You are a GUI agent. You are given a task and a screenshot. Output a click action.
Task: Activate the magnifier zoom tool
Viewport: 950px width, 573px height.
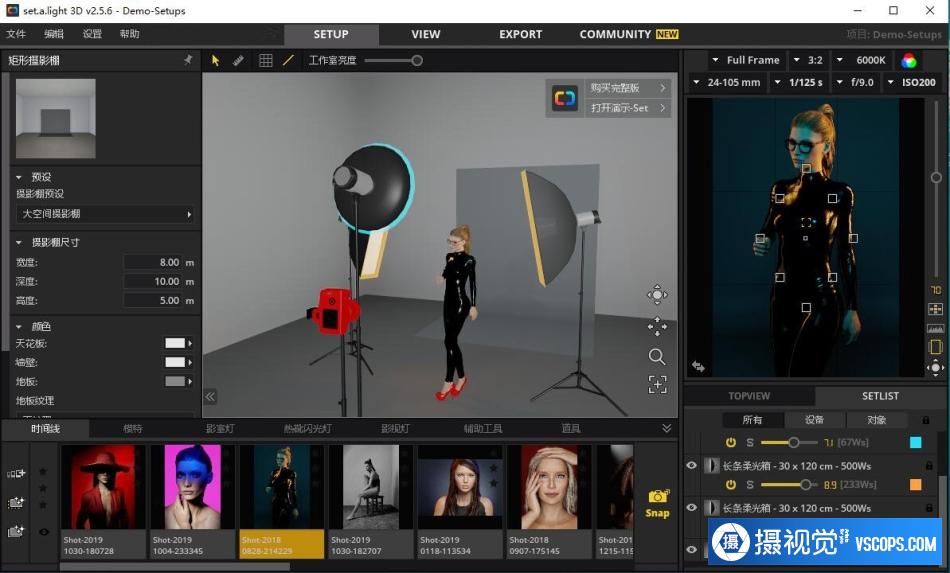pyautogui.click(x=657, y=356)
